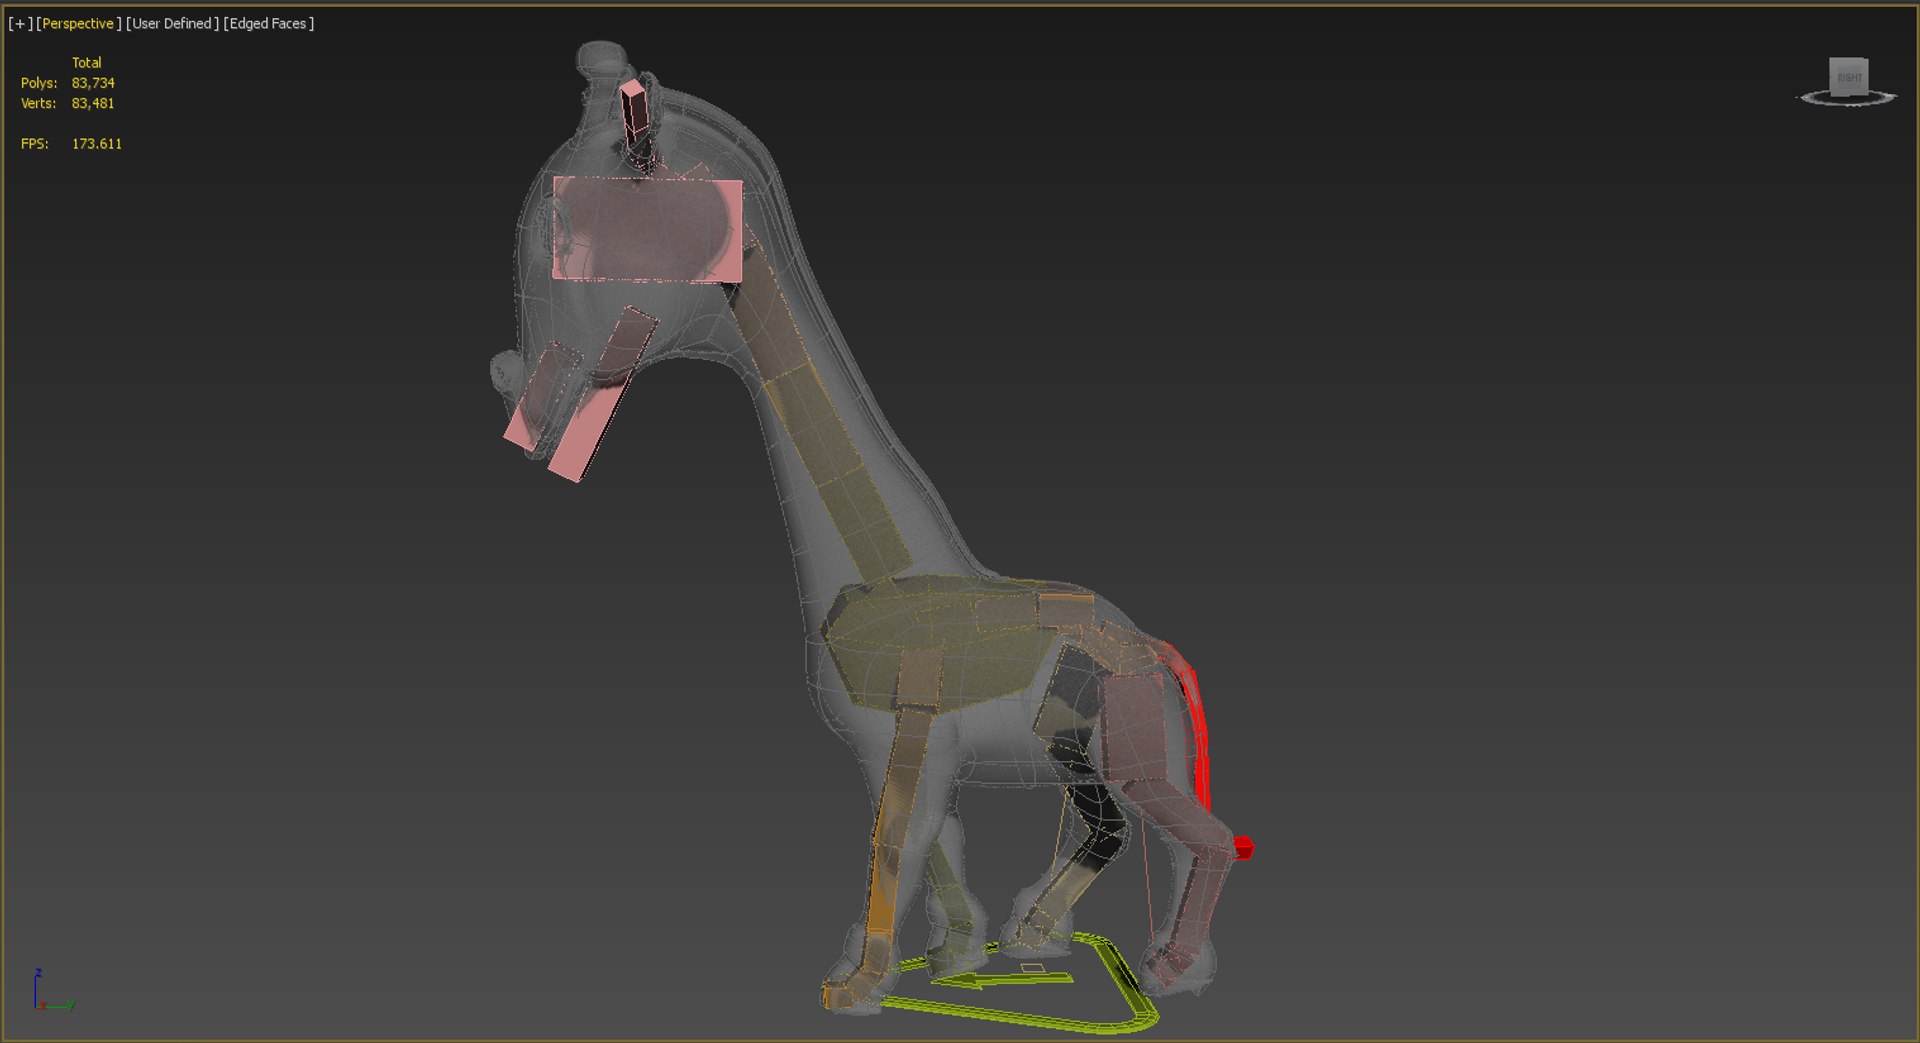1920x1043 pixels.
Task: Click the FPS value 173.611
Action: click(97, 144)
